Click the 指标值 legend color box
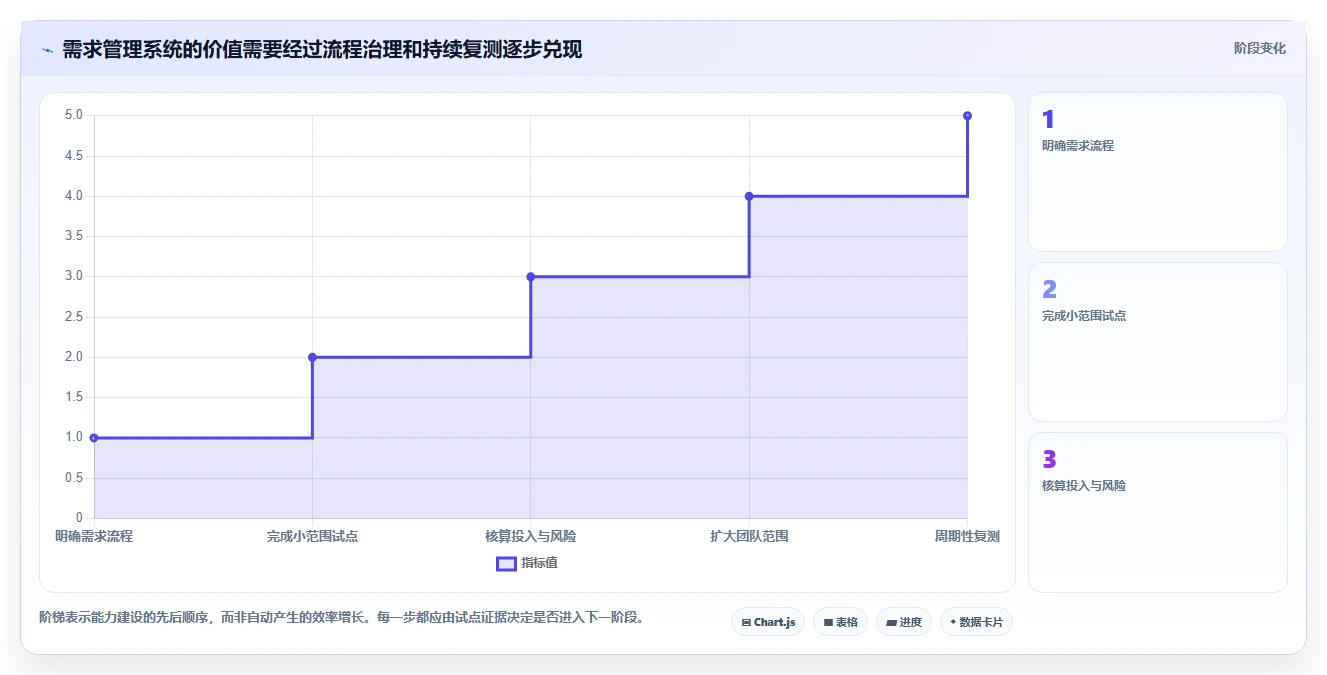Viewport: 1327px width, 675px height. (506, 563)
